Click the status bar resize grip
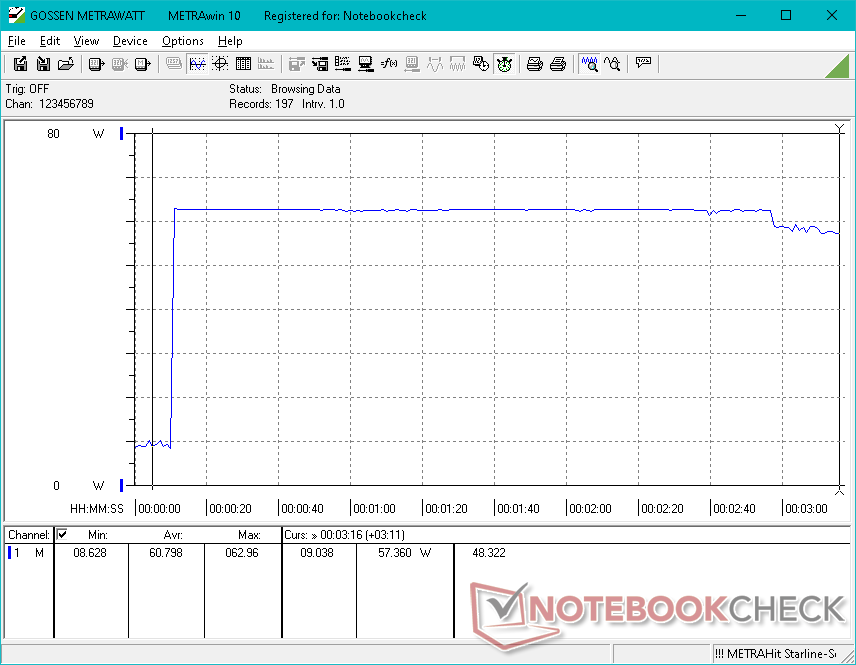Image resolution: width=856 pixels, height=665 pixels. 848,656
